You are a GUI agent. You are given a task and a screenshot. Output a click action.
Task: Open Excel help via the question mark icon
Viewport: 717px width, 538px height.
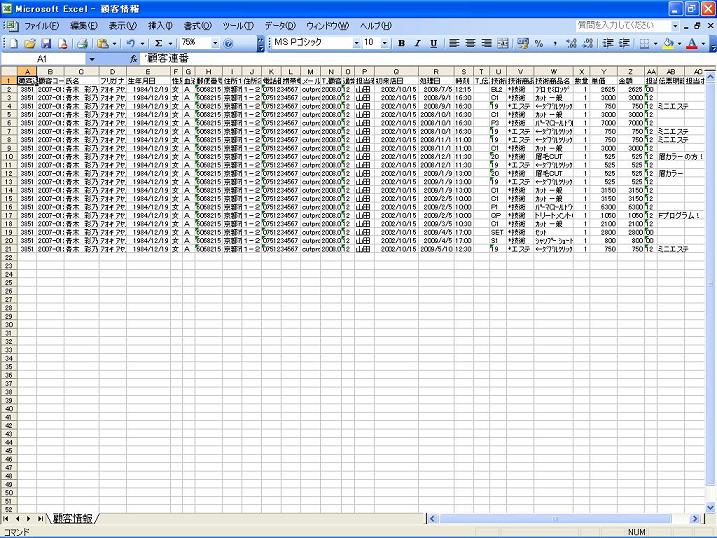coord(228,43)
